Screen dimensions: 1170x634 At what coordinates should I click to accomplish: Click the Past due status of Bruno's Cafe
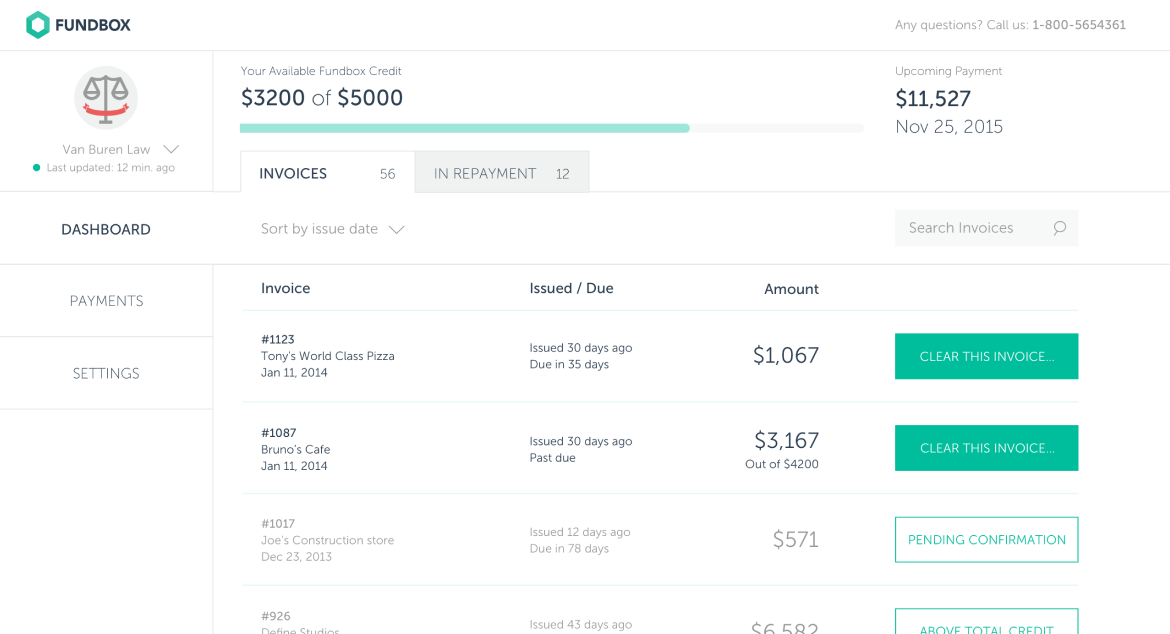tap(552, 457)
